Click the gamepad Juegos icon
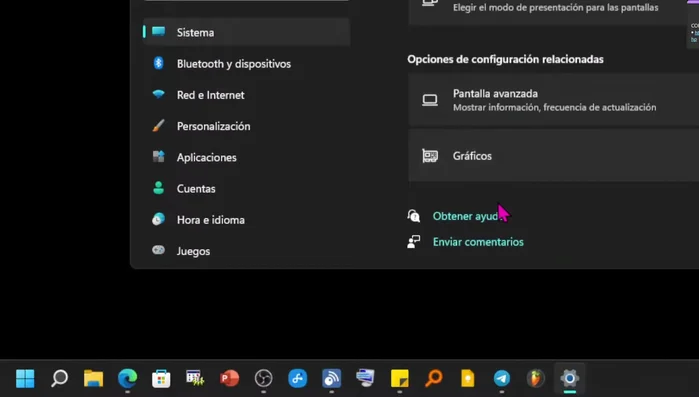This screenshot has width=699, height=397. coord(158,250)
